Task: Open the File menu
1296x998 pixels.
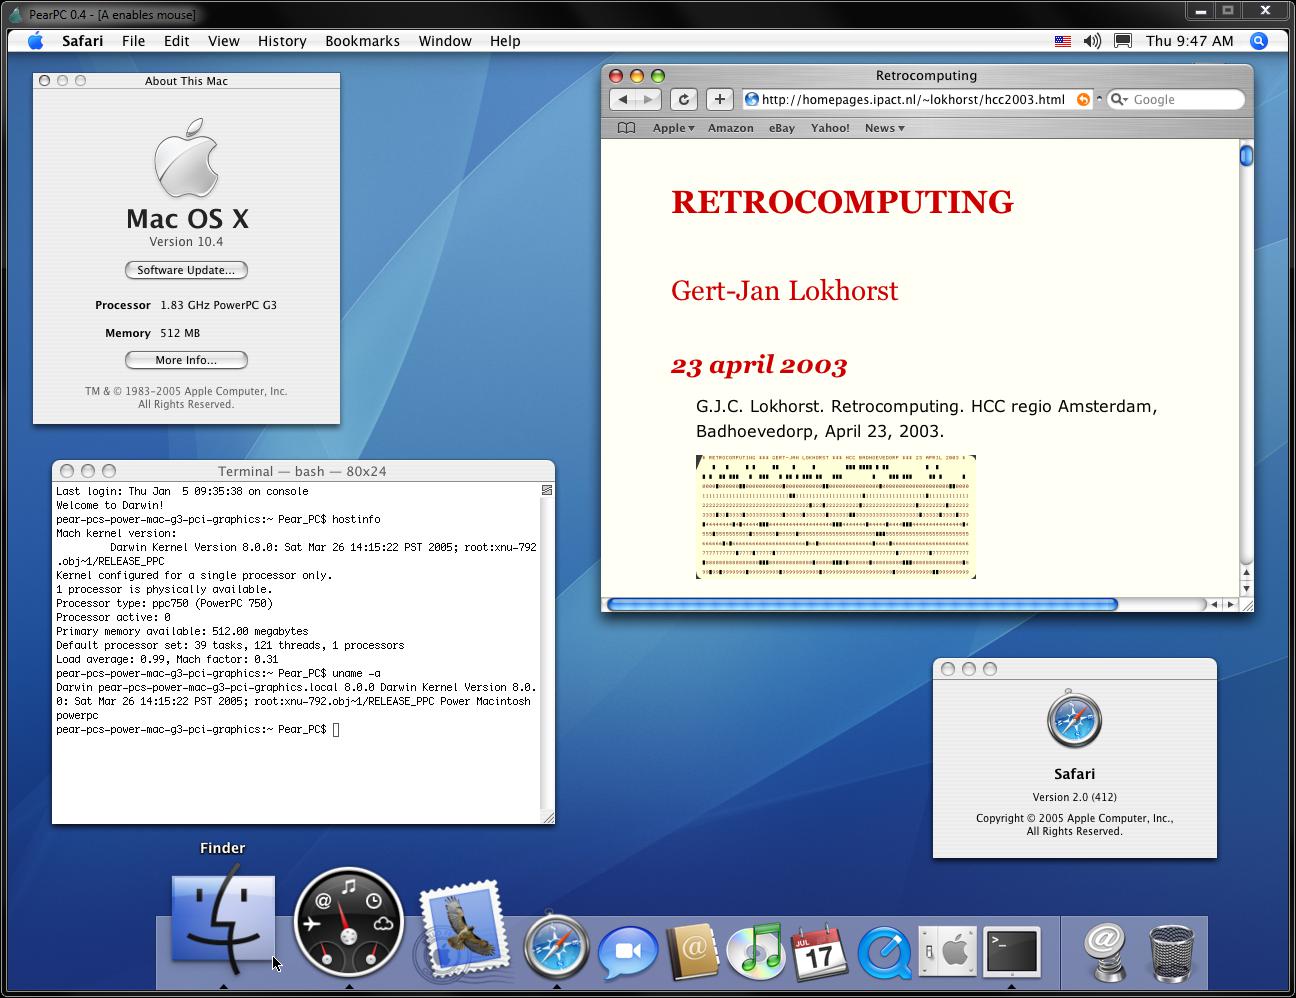Action: [133, 41]
